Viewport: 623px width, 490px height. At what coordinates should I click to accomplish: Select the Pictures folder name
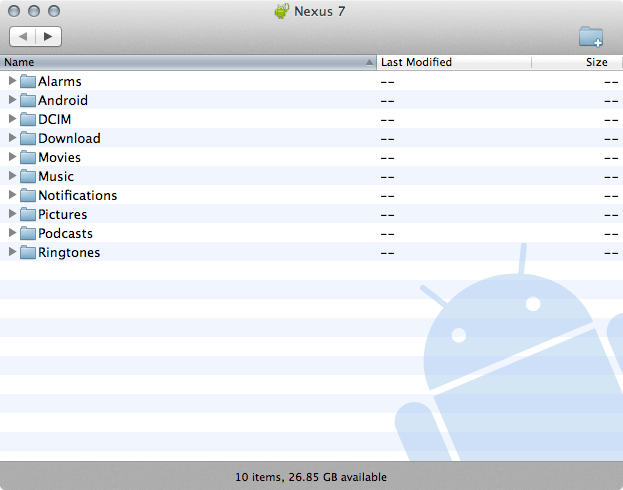click(62, 215)
